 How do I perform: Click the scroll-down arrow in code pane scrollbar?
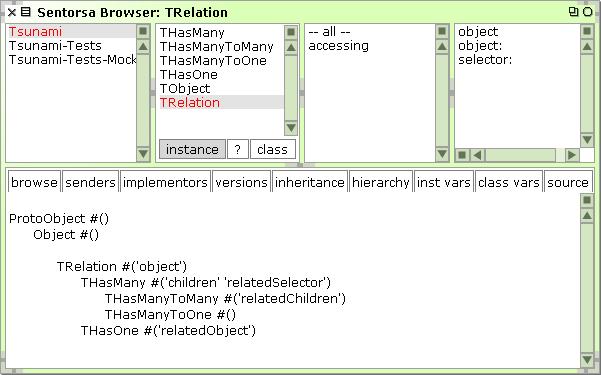[587, 359]
